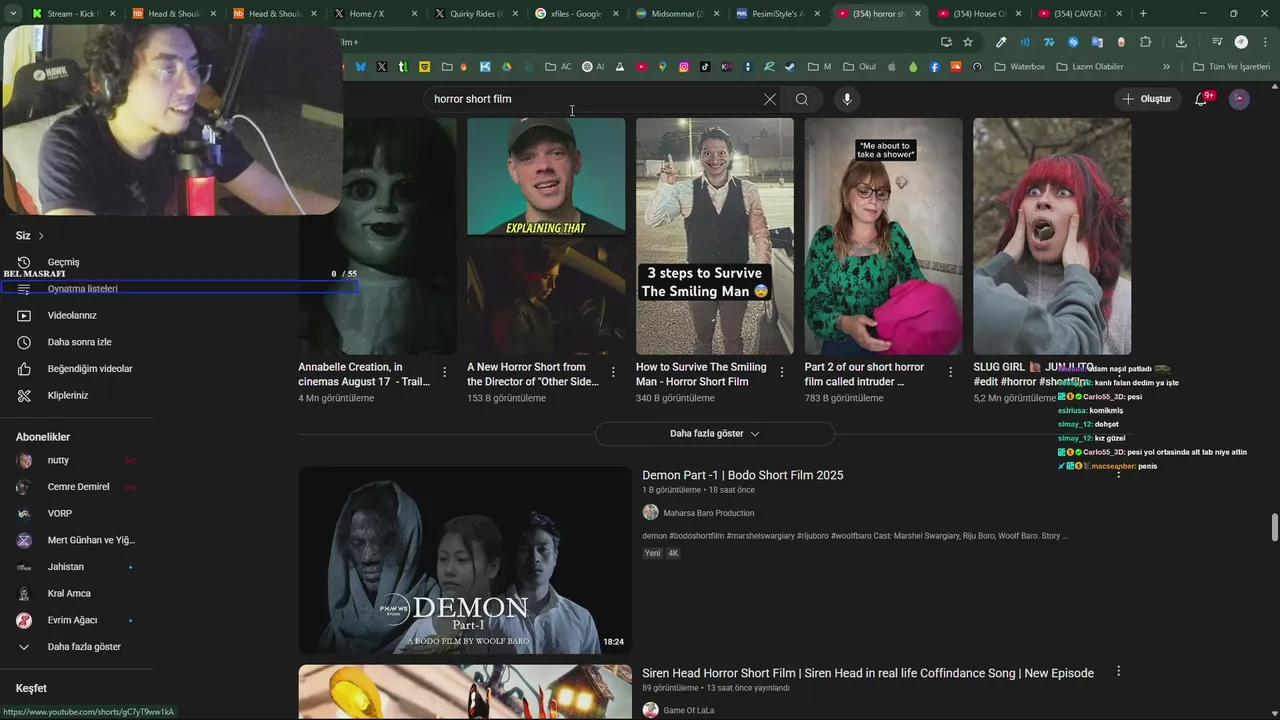Open the Google Drive bookmark icon
The height and width of the screenshot is (720, 1280).
[x=506, y=67]
